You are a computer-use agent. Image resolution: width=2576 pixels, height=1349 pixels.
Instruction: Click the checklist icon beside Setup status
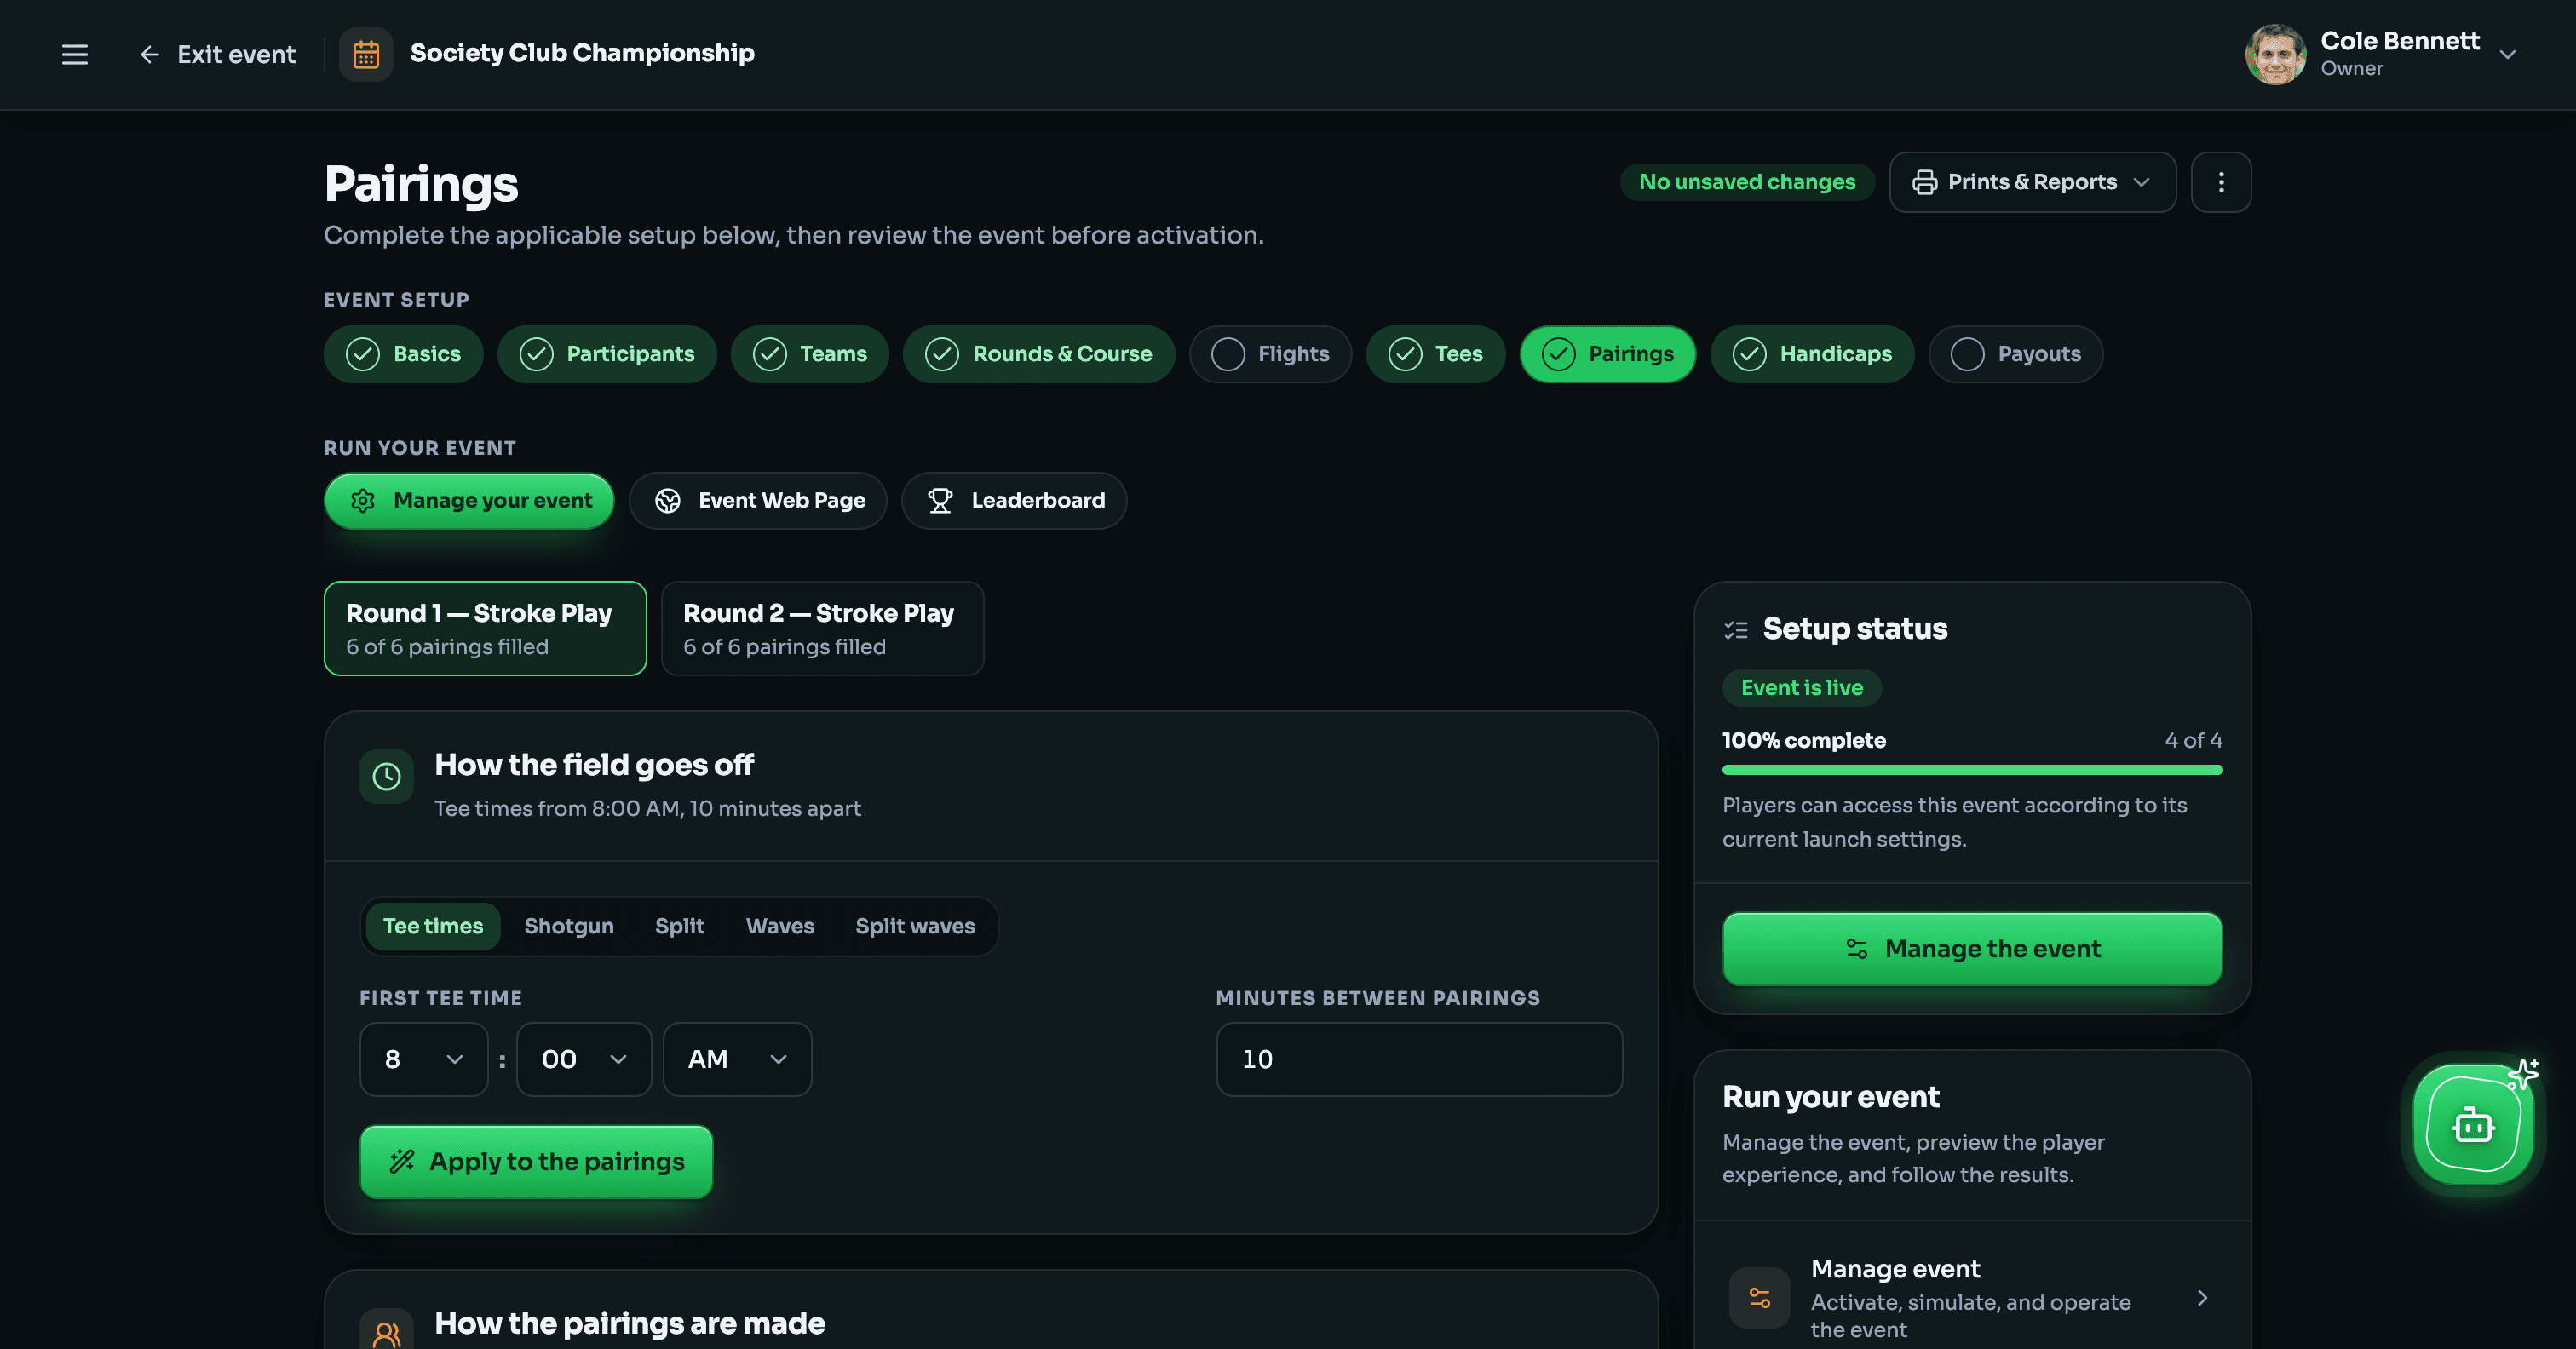1736,629
